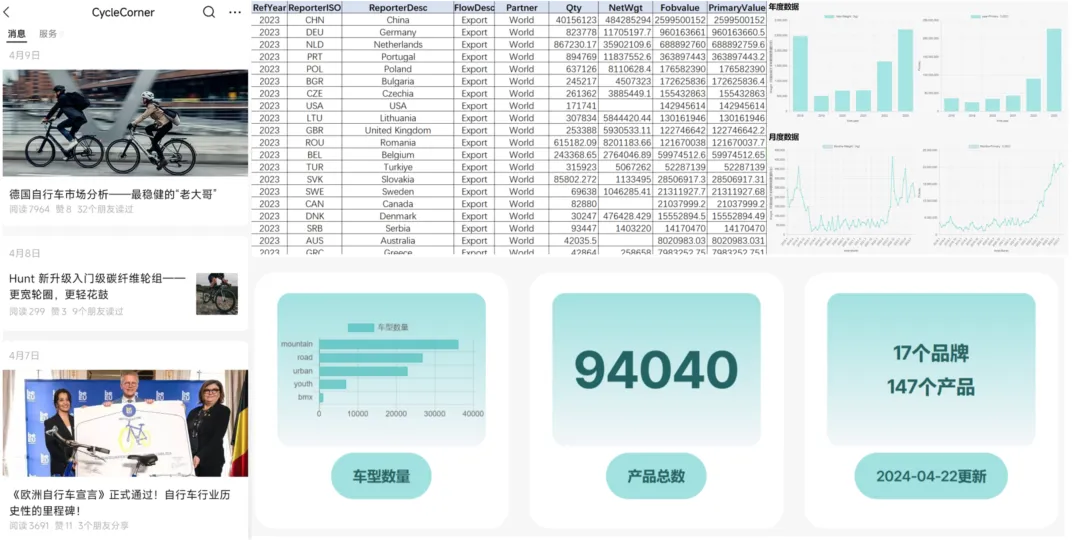The height and width of the screenshot is (541, 1072).
Task: Click the youth bar in chart
Action: (332, 384)
